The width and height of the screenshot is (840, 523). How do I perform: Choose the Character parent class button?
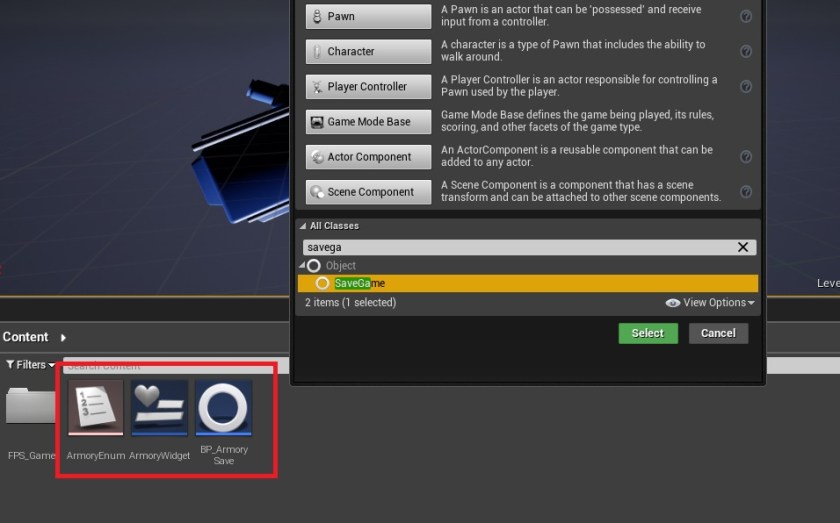click(x=368, y=51)
